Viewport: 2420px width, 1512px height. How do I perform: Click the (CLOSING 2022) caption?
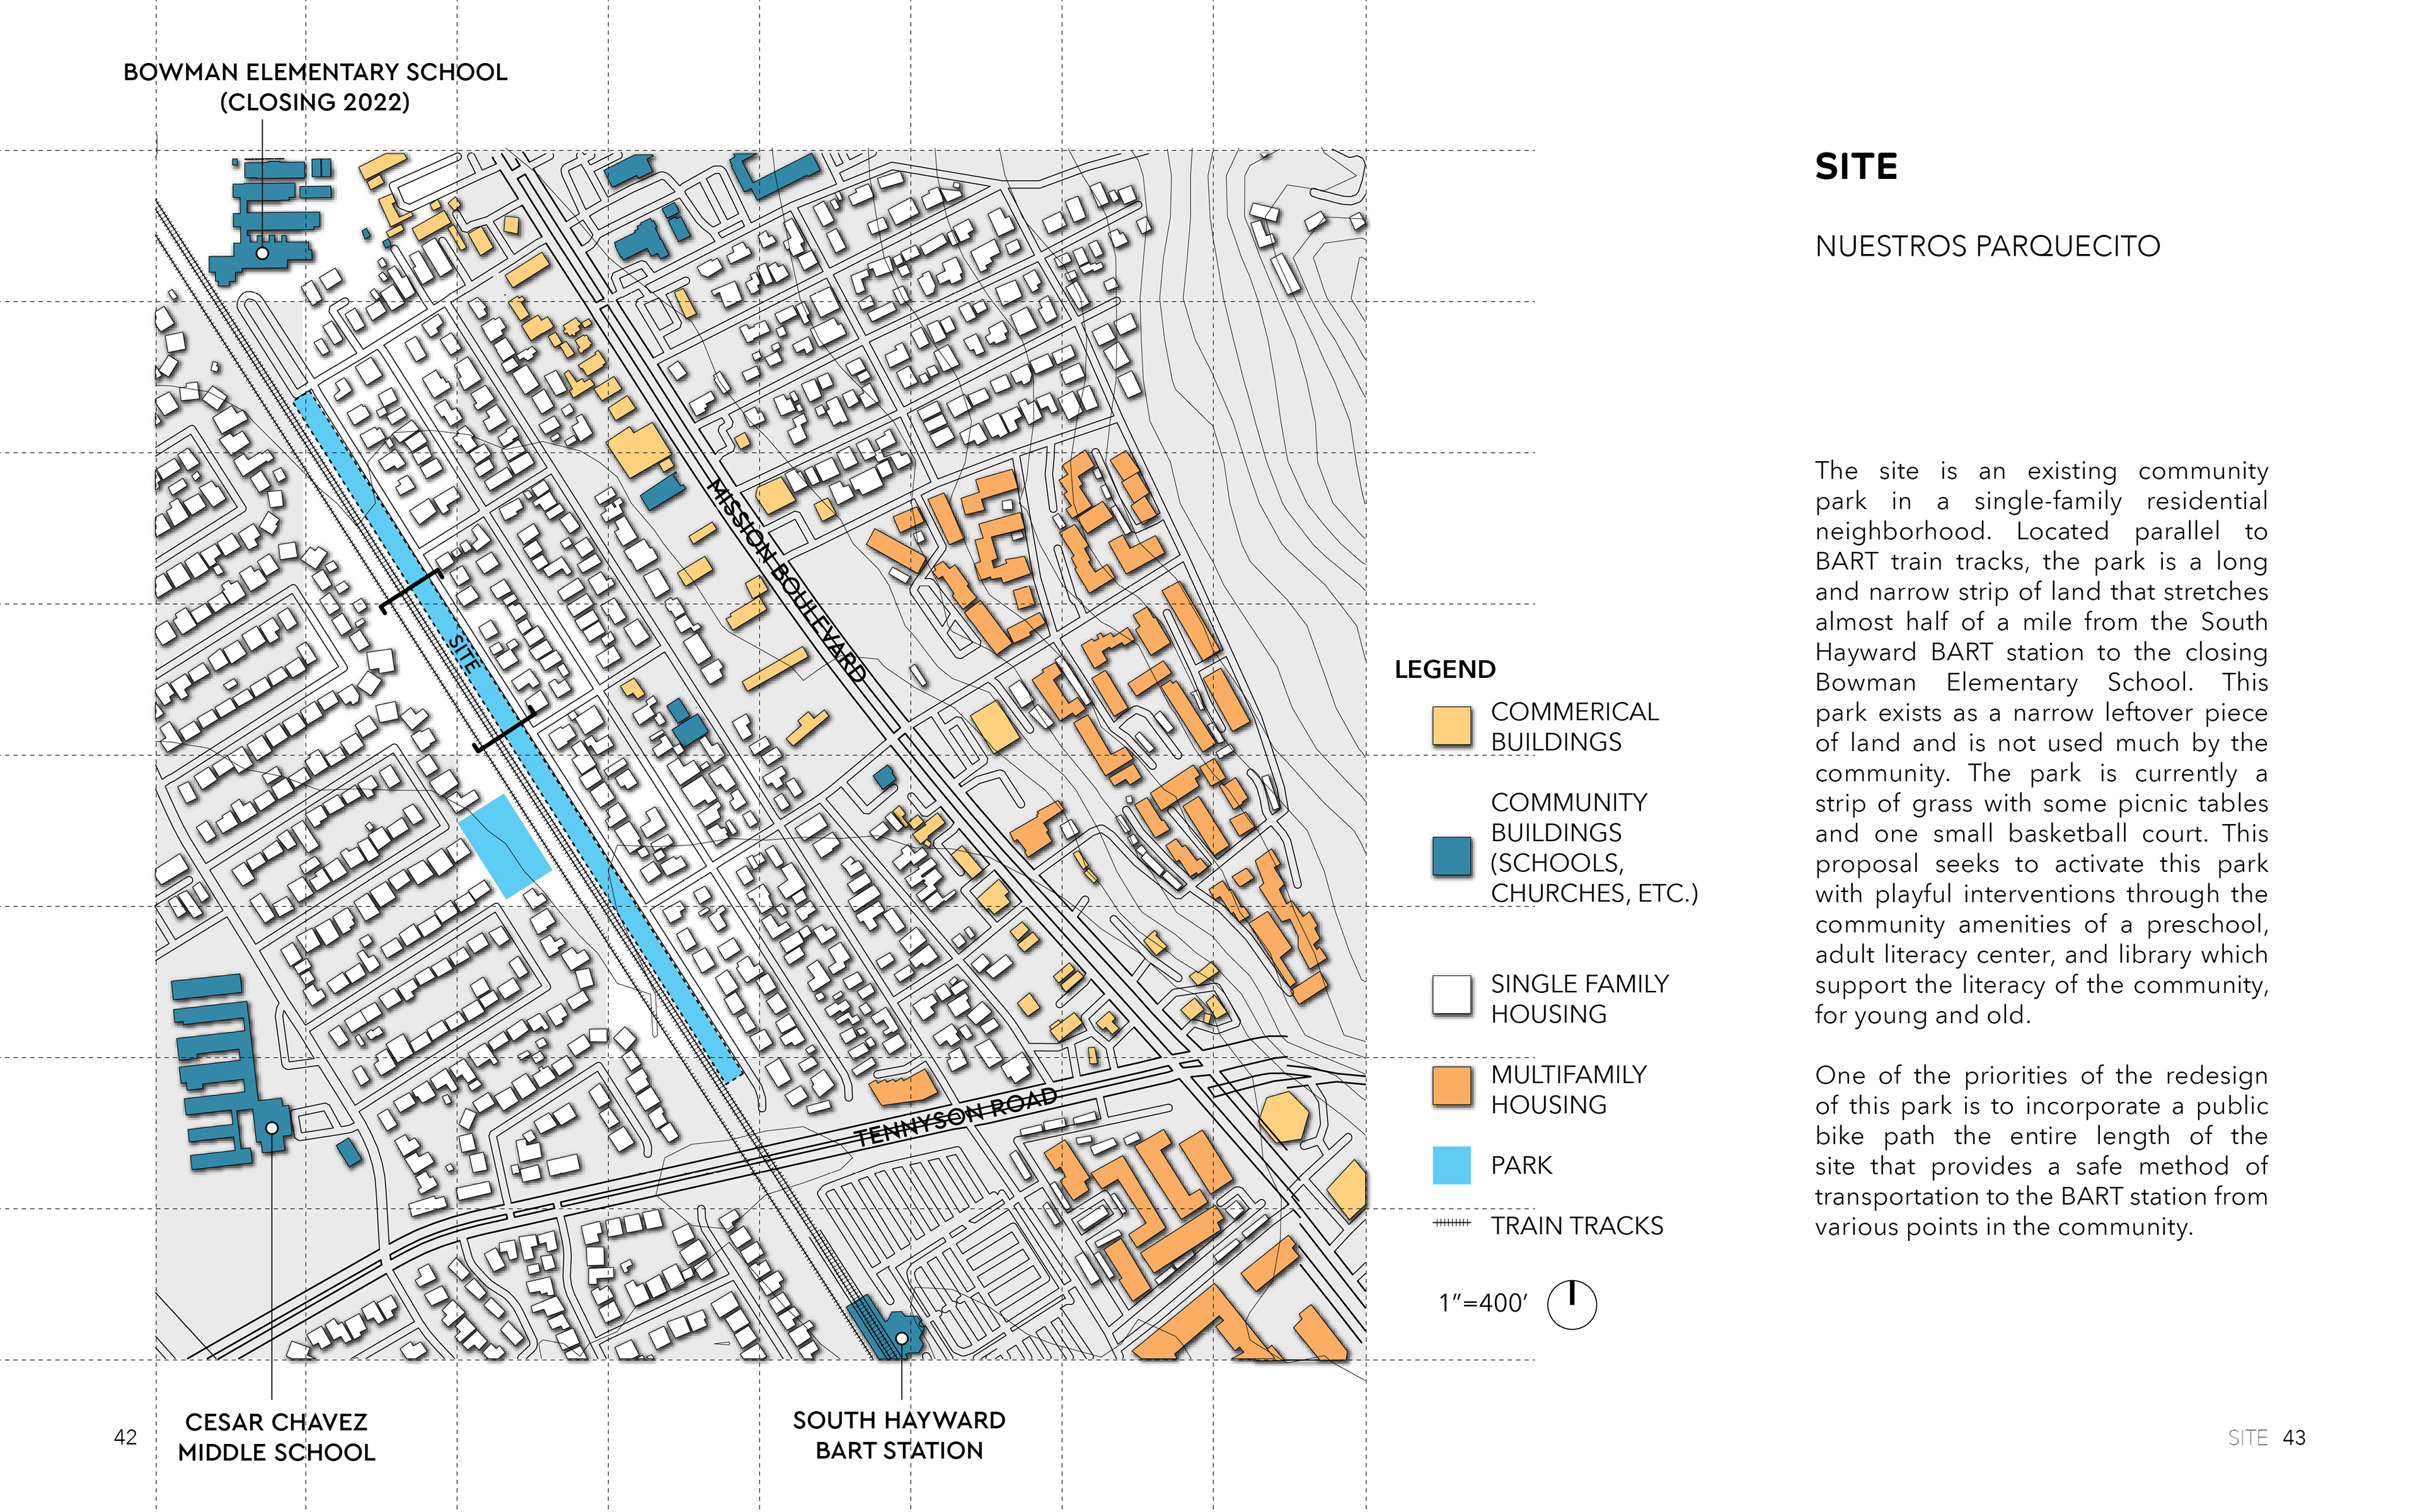pos(315,102)
